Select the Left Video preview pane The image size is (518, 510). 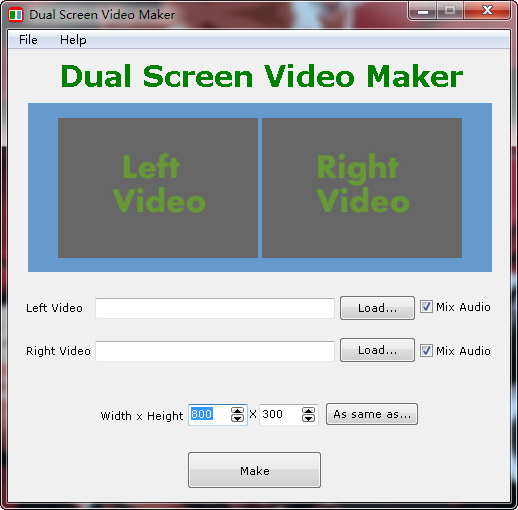coord(158,188)
